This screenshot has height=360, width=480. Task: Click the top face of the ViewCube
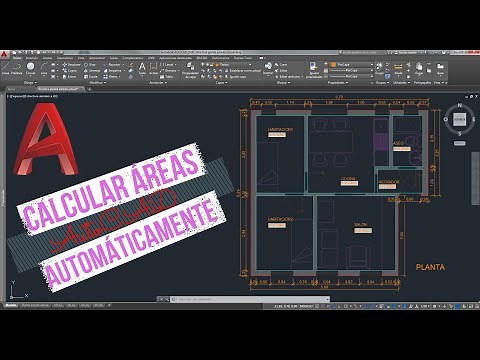point(459,119)
